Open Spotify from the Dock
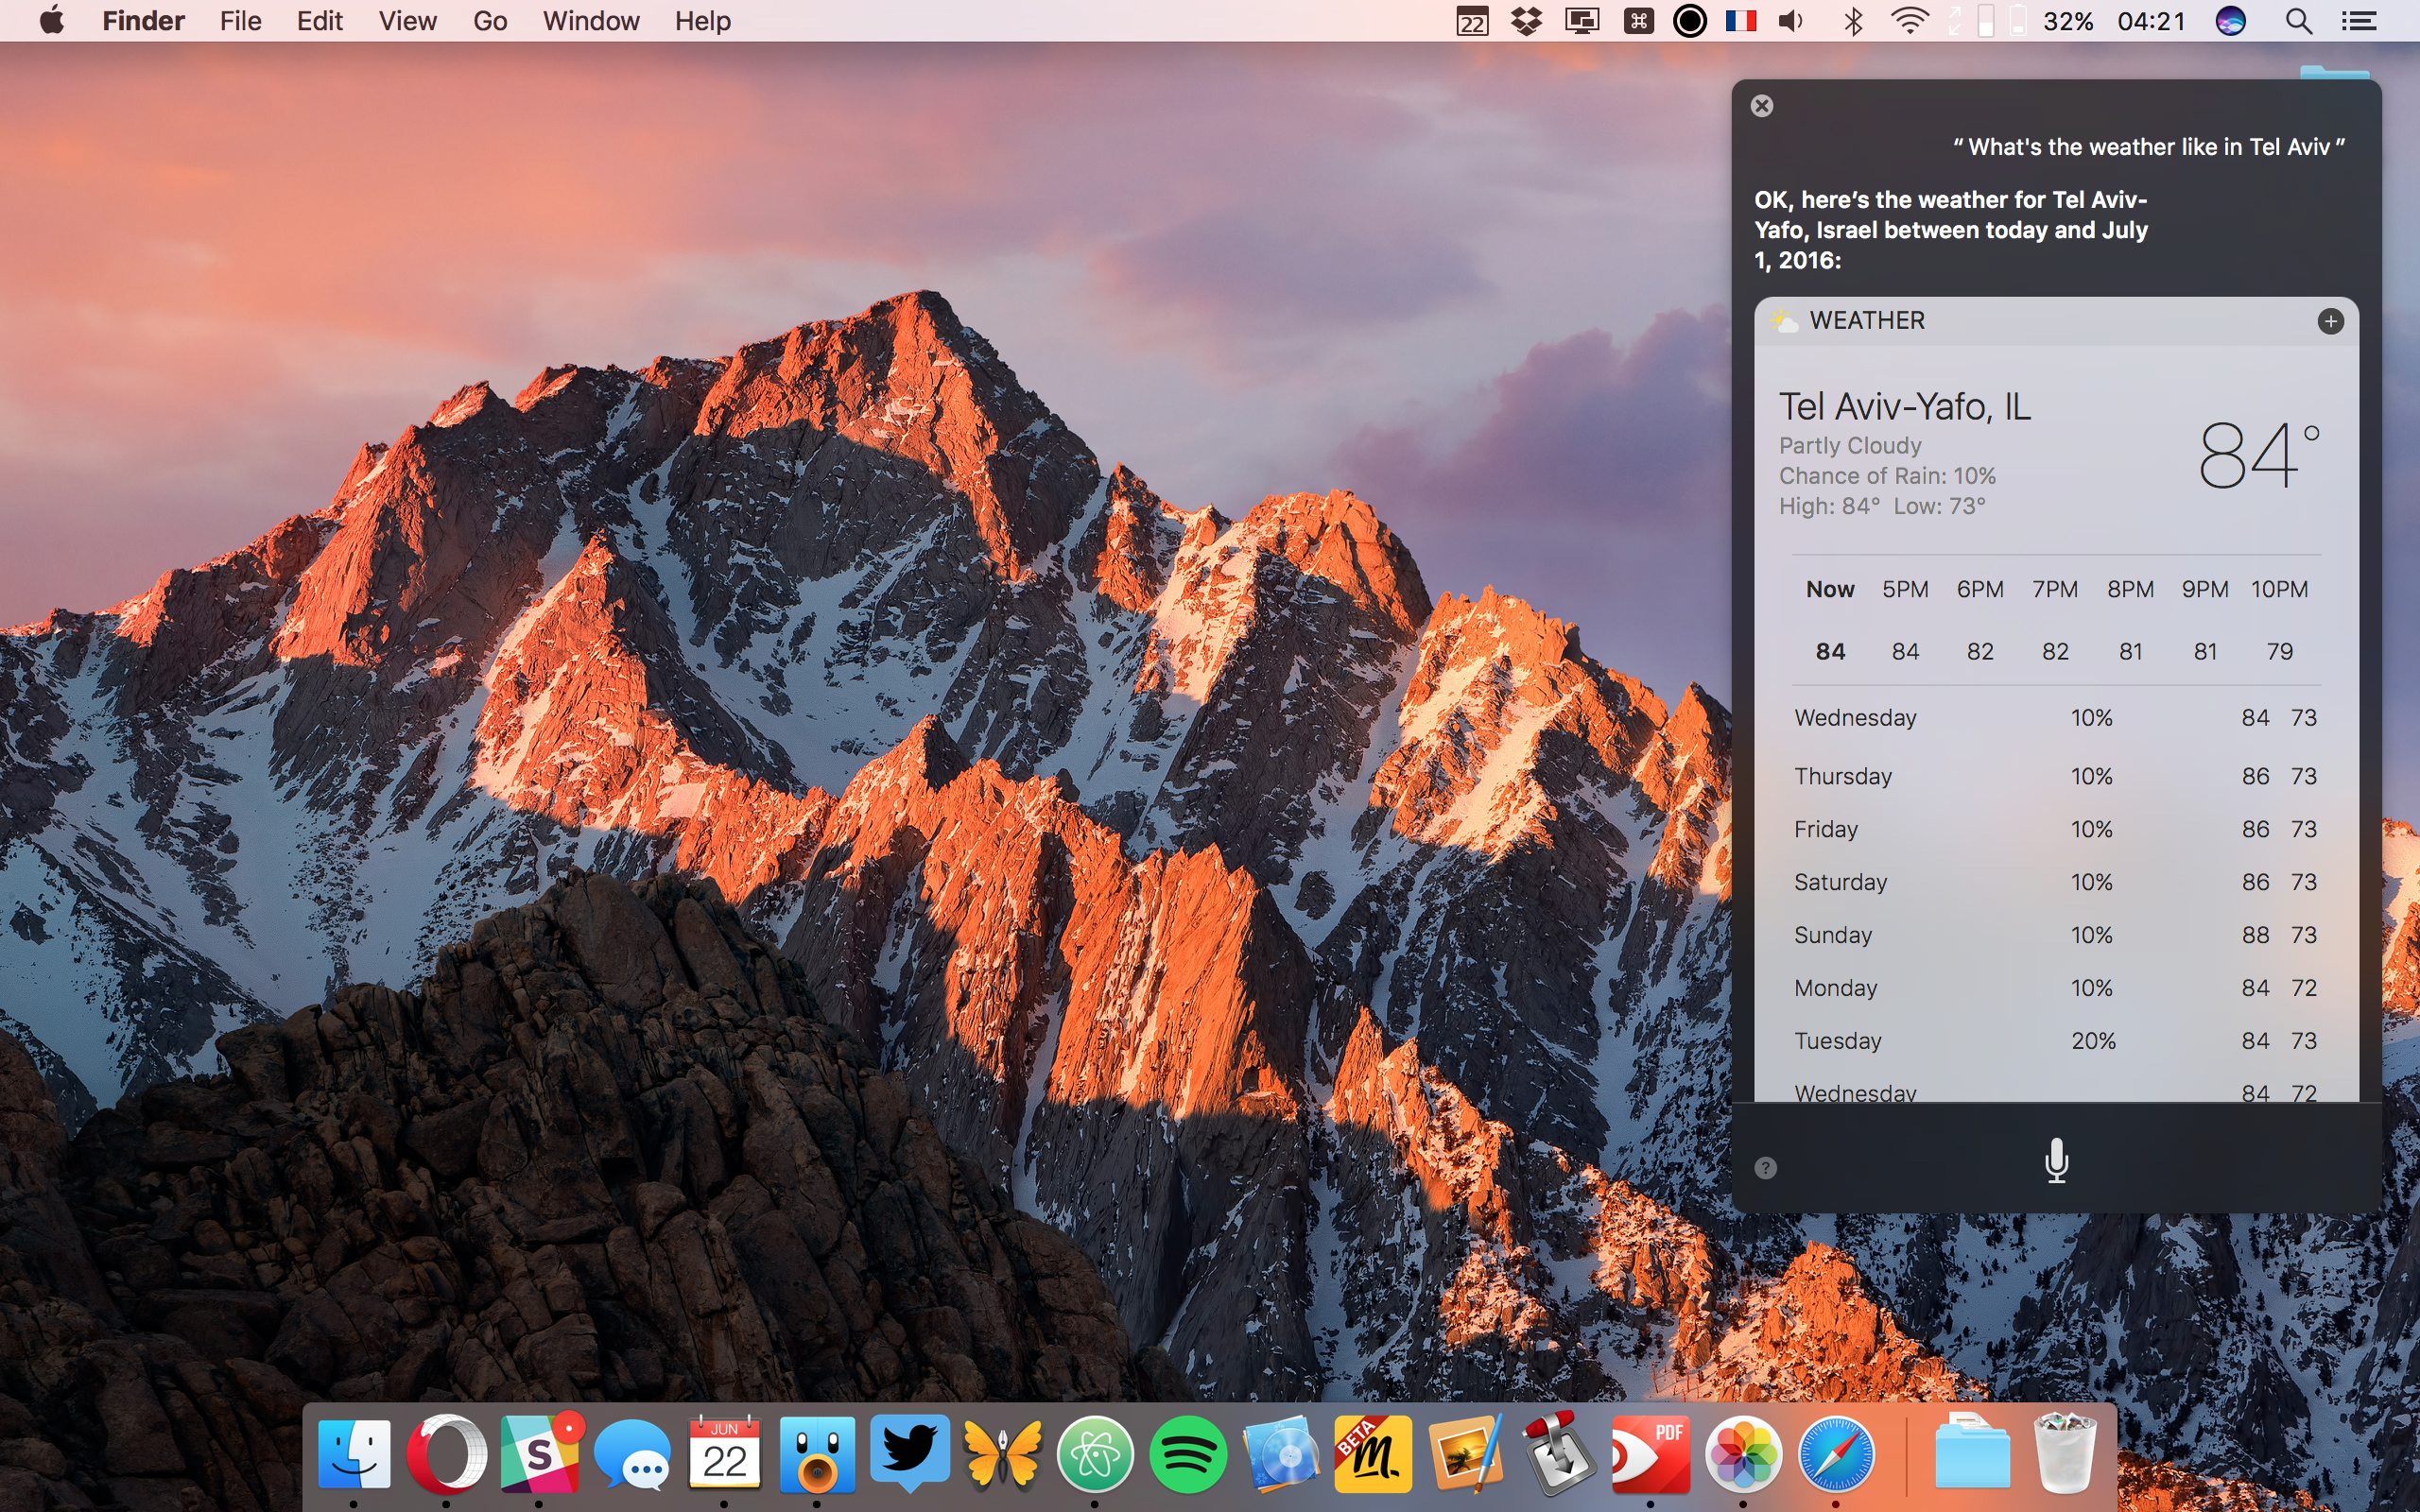This screenshot has height=1512, width=2420. (x=1187, y=1455)
